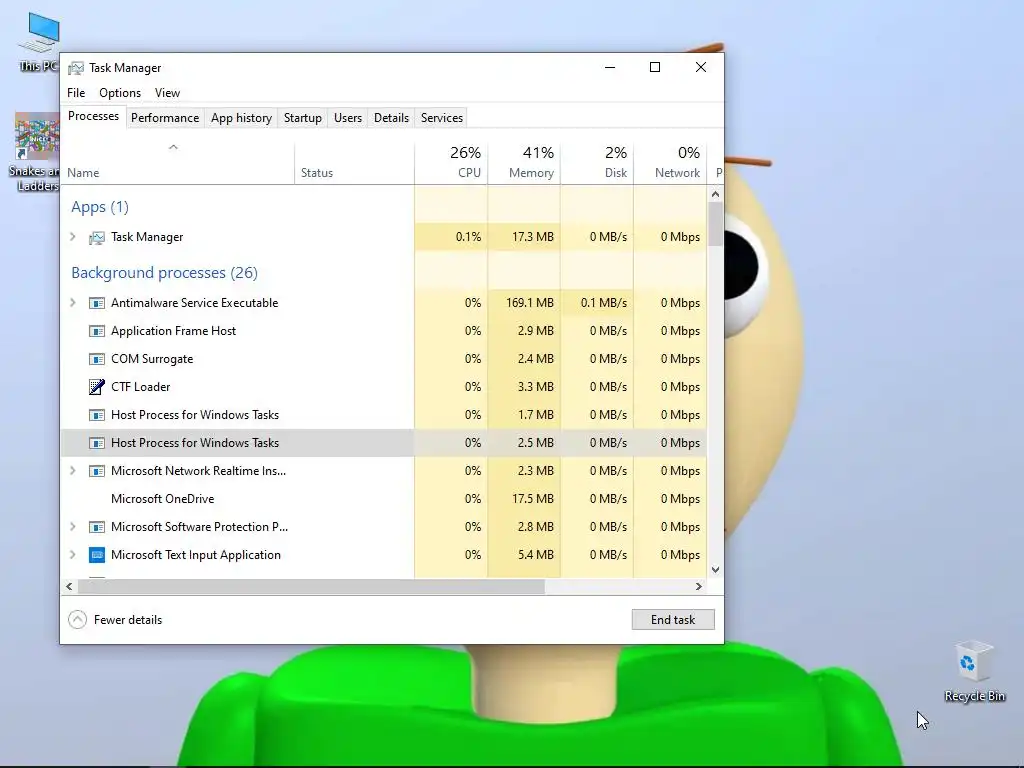Click the vertical scrollbar down arrow

[x=715, y=569]
